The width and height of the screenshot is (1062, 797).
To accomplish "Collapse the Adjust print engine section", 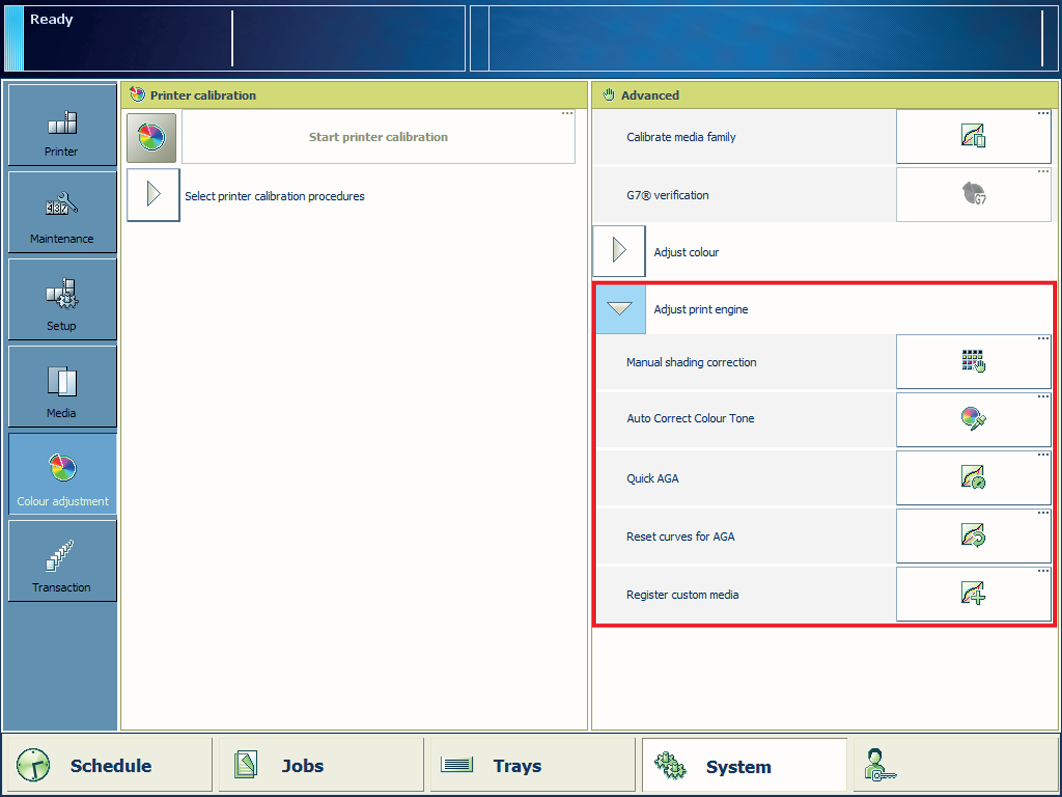I will [x=620, y=309].
